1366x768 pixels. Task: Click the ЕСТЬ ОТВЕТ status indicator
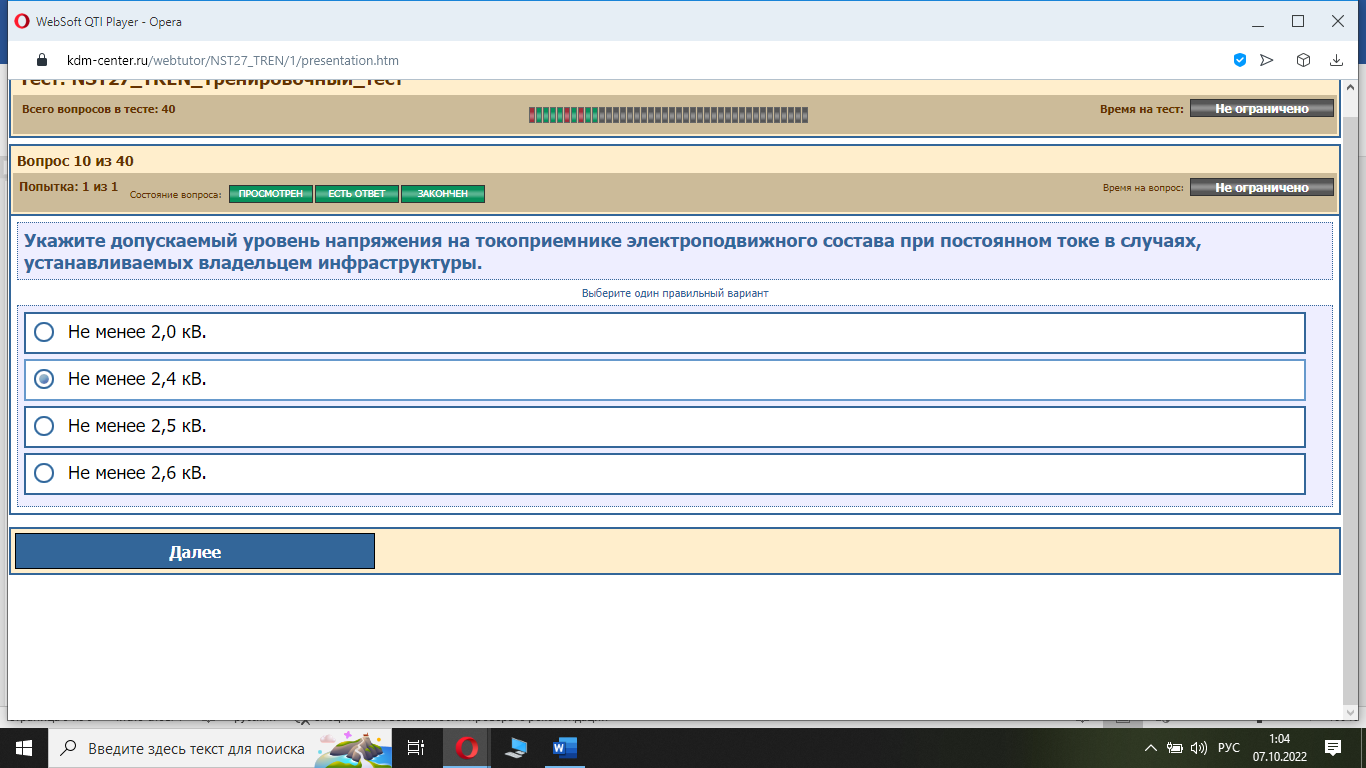coord(357,194)
